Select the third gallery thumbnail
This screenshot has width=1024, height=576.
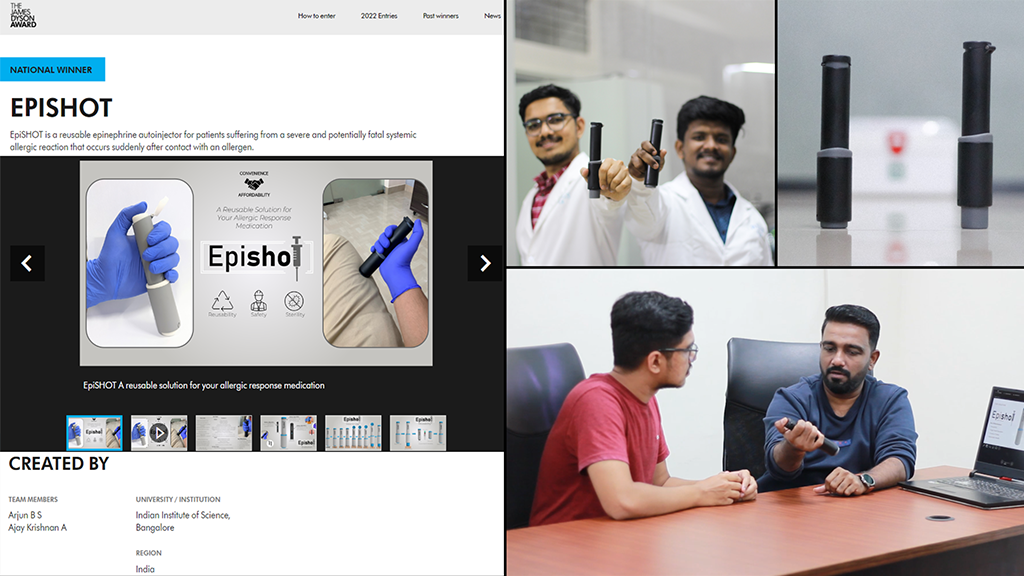(x=223, y=432)
